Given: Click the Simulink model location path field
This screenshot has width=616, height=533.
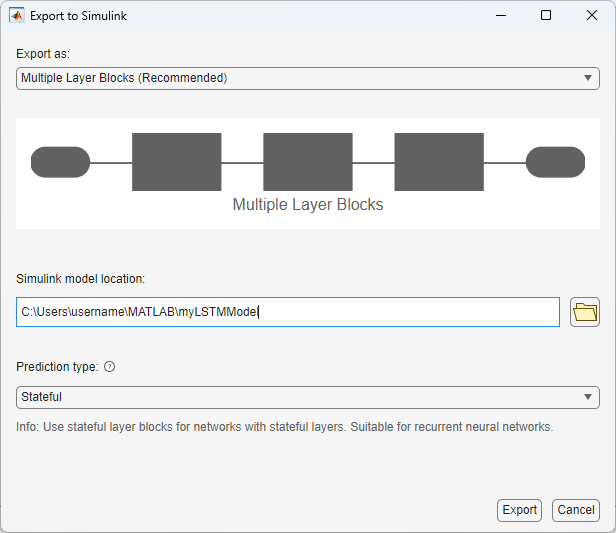Looking at the screenshot, I should [288, 312].
